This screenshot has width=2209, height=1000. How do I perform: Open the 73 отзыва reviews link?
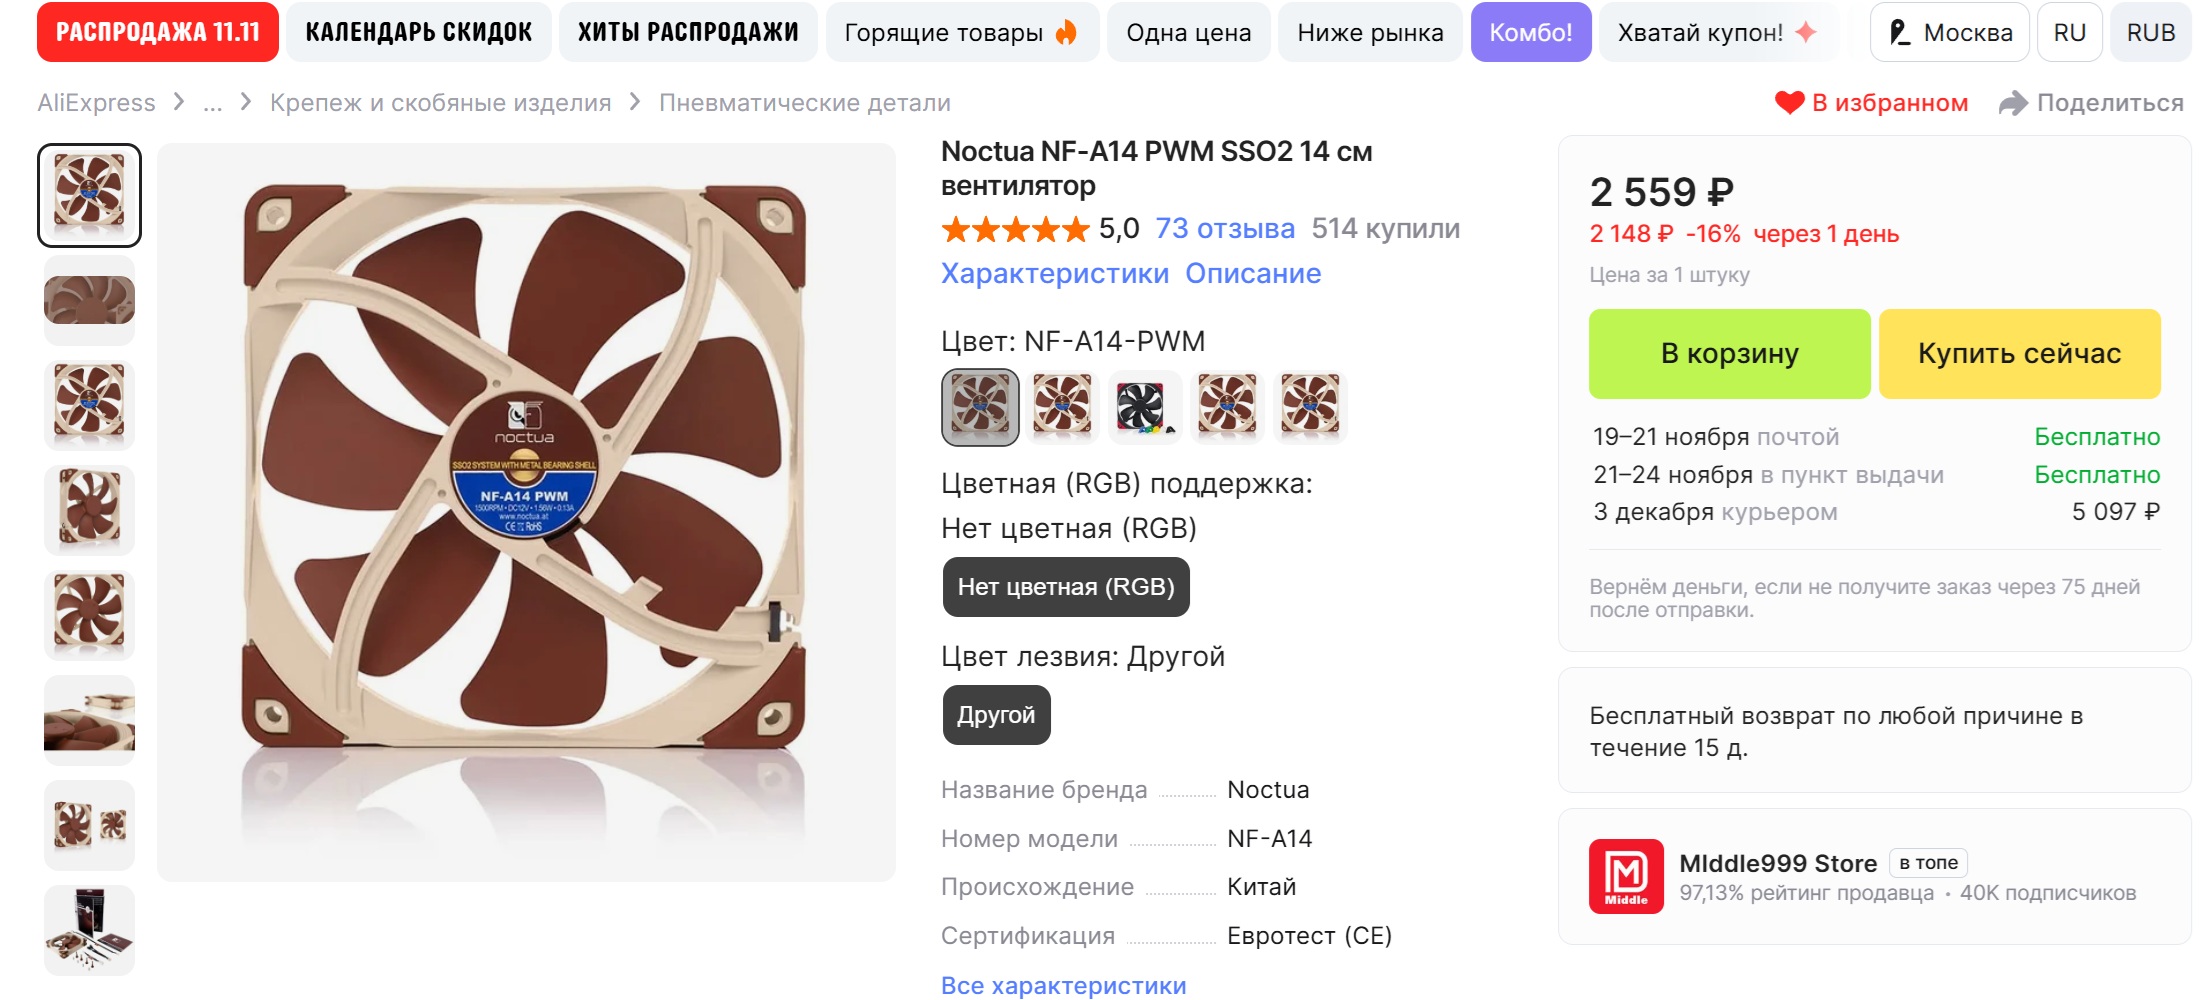tap(1225, 229)
